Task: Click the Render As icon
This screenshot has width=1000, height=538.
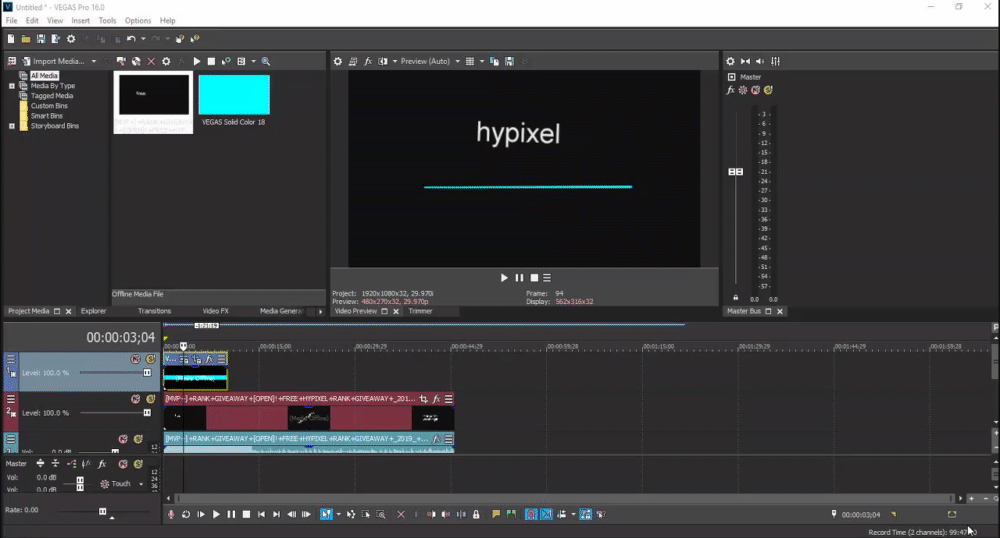Action: tap(55, 39)
